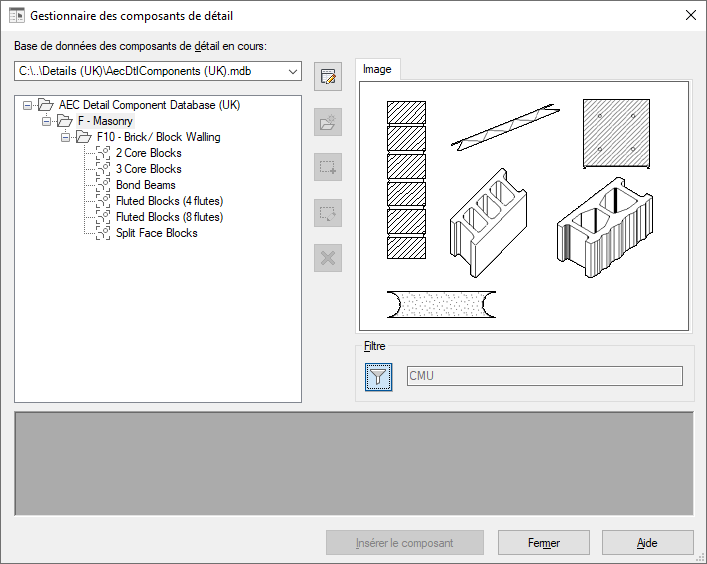Select the F - Masonry folder label

coord(105,121)
